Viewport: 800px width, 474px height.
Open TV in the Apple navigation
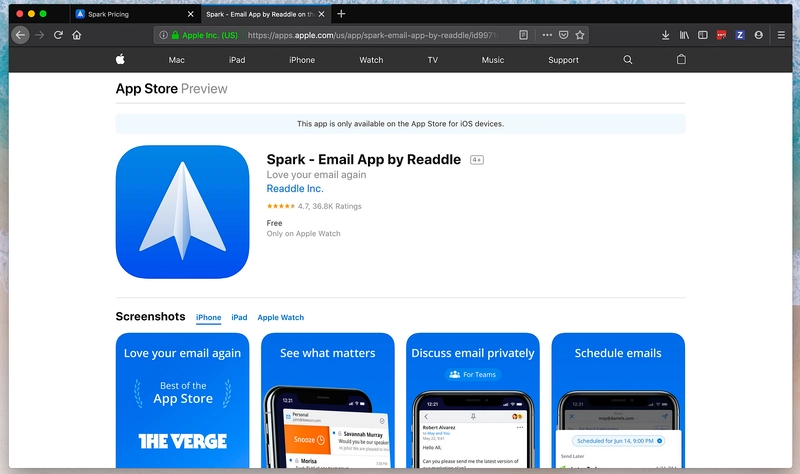433,60
